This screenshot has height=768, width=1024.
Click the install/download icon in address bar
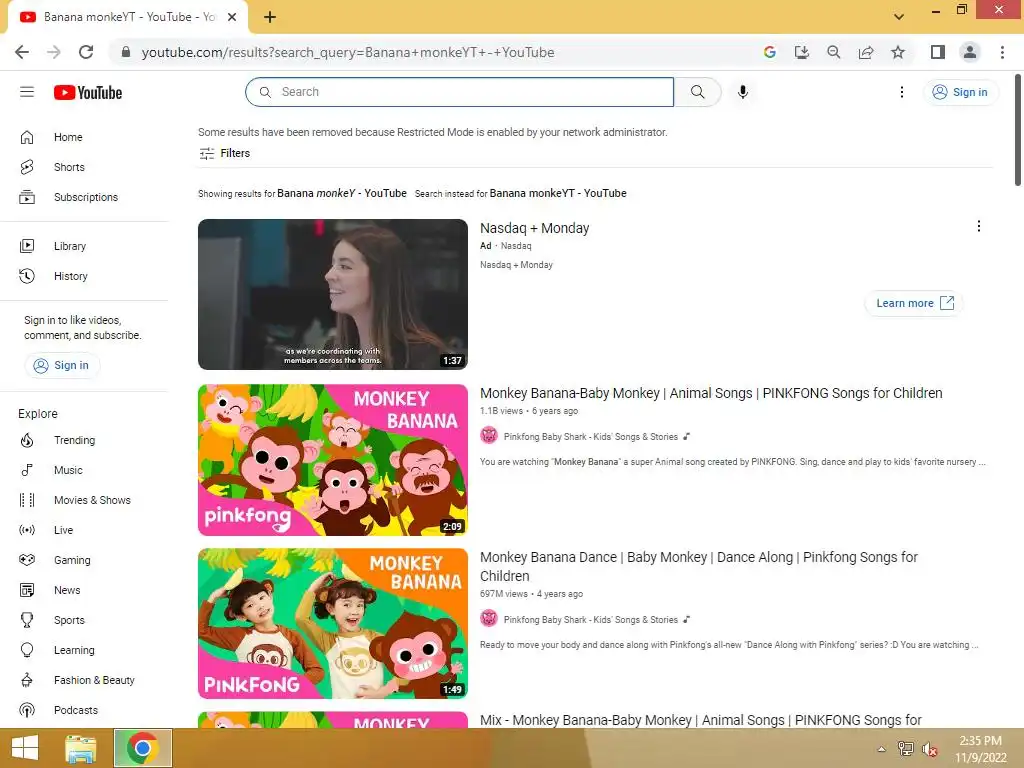(802, 52)
